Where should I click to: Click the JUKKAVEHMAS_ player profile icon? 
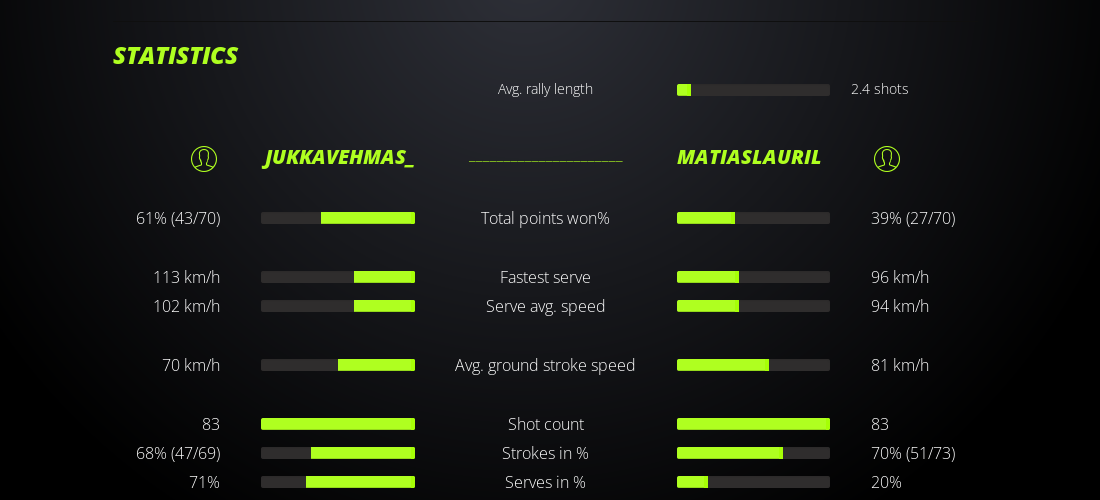pyautogui.click(x=204, y=159)
